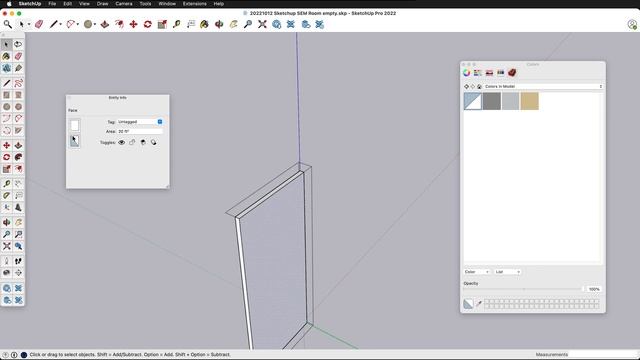Choose the Rectangle tool in left palette

pos(7,95)
